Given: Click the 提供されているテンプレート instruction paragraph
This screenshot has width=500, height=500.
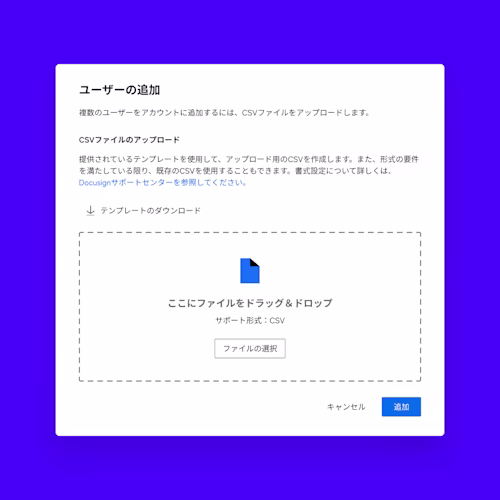Looking at the screenshot, I should pyautogui.click(x=249, y=171).
